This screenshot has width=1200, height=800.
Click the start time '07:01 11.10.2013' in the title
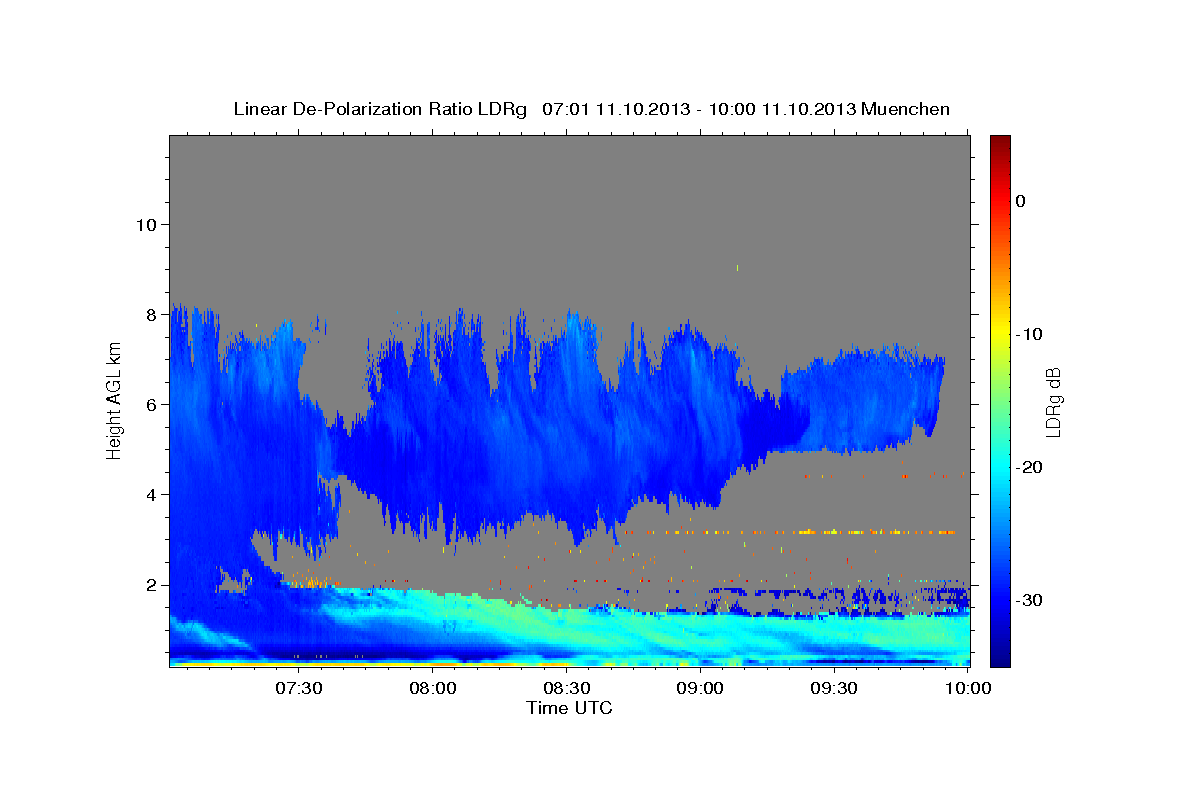pos(616,109)
